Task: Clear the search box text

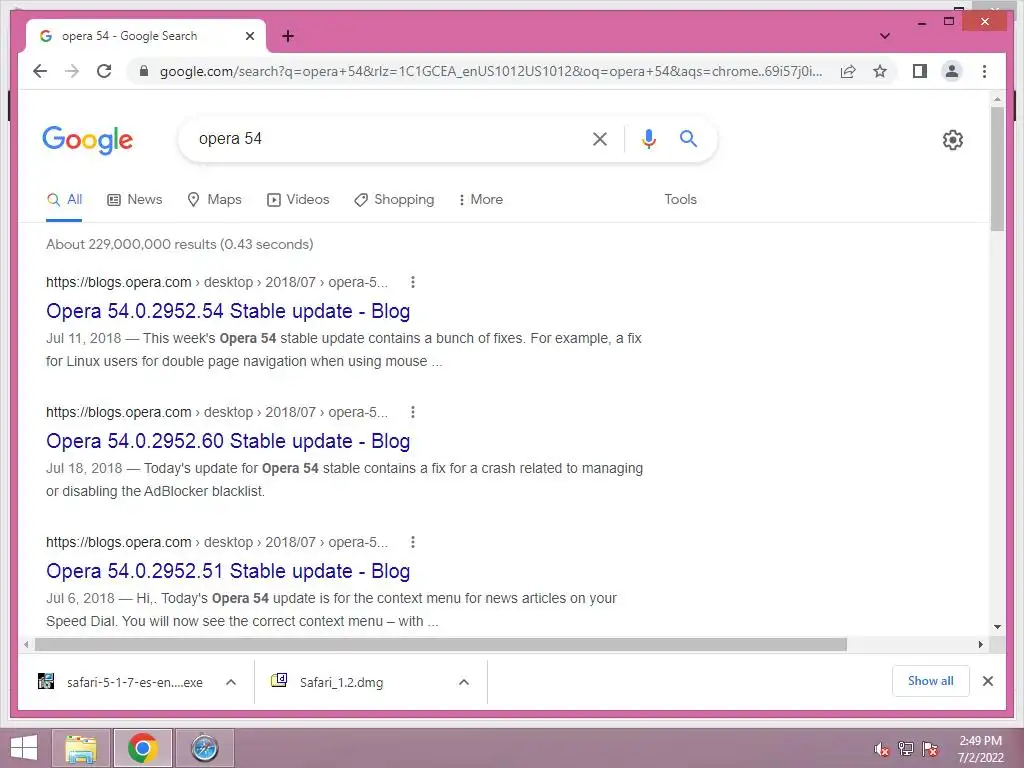Action: pos(600,138)
